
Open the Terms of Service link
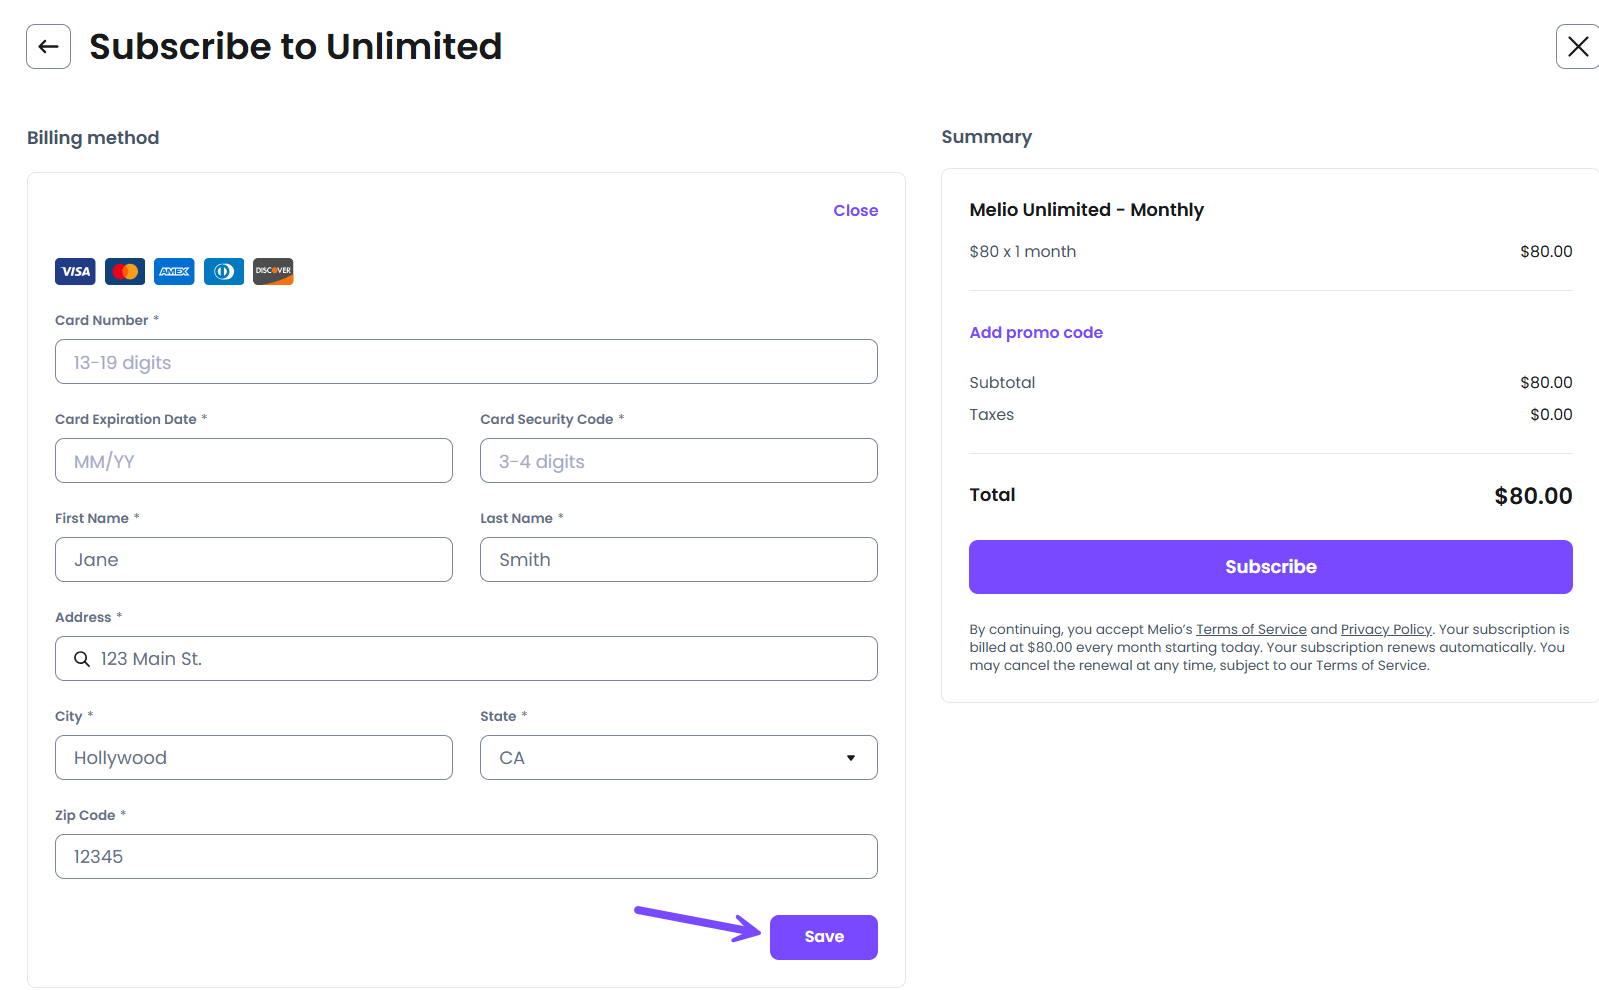(x=1251, y=629)
